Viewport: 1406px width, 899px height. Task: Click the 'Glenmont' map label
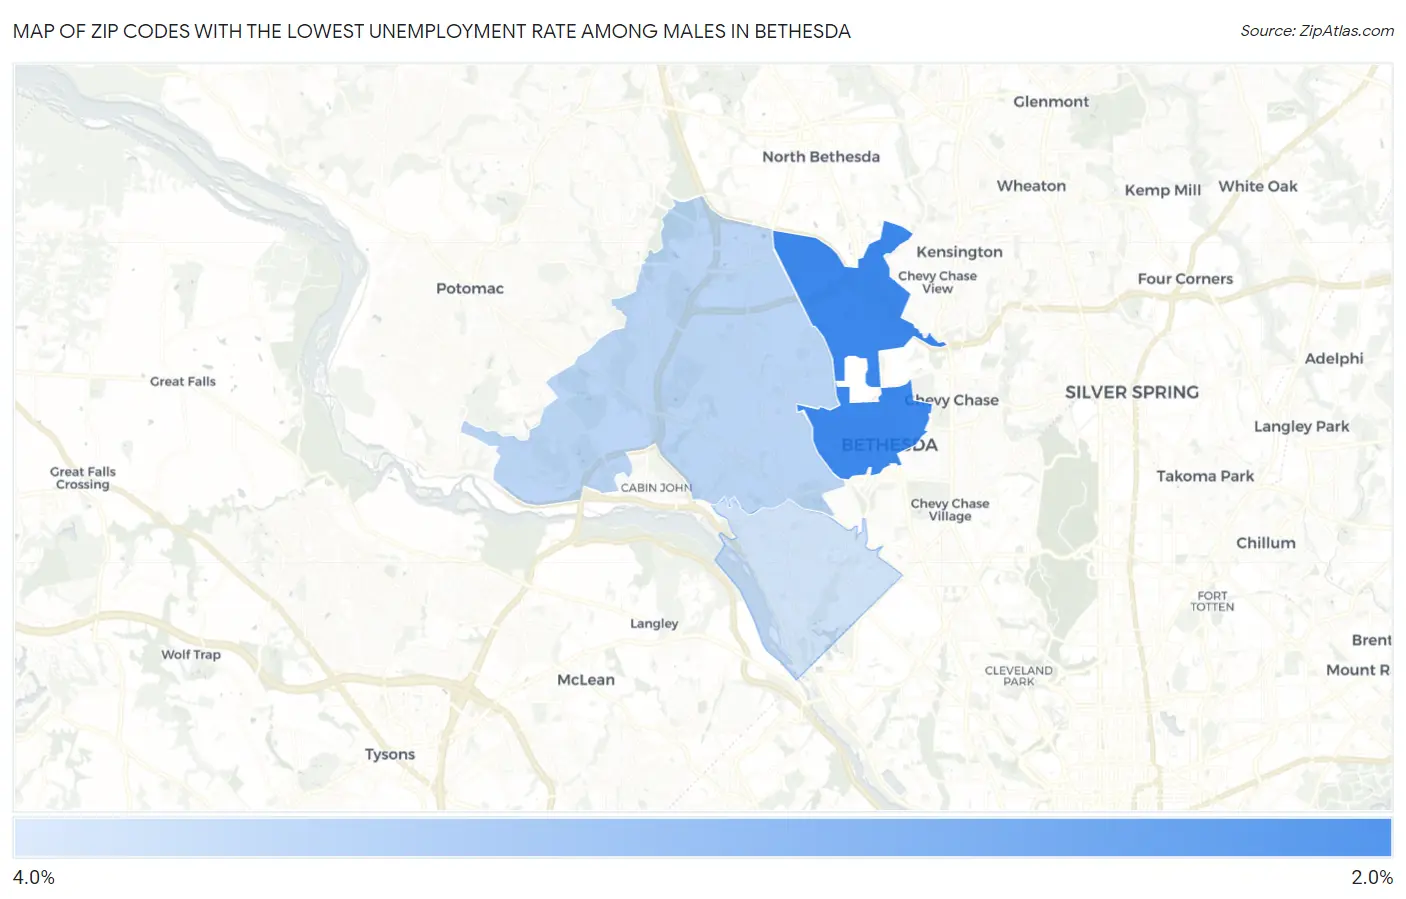(1051, 101)
